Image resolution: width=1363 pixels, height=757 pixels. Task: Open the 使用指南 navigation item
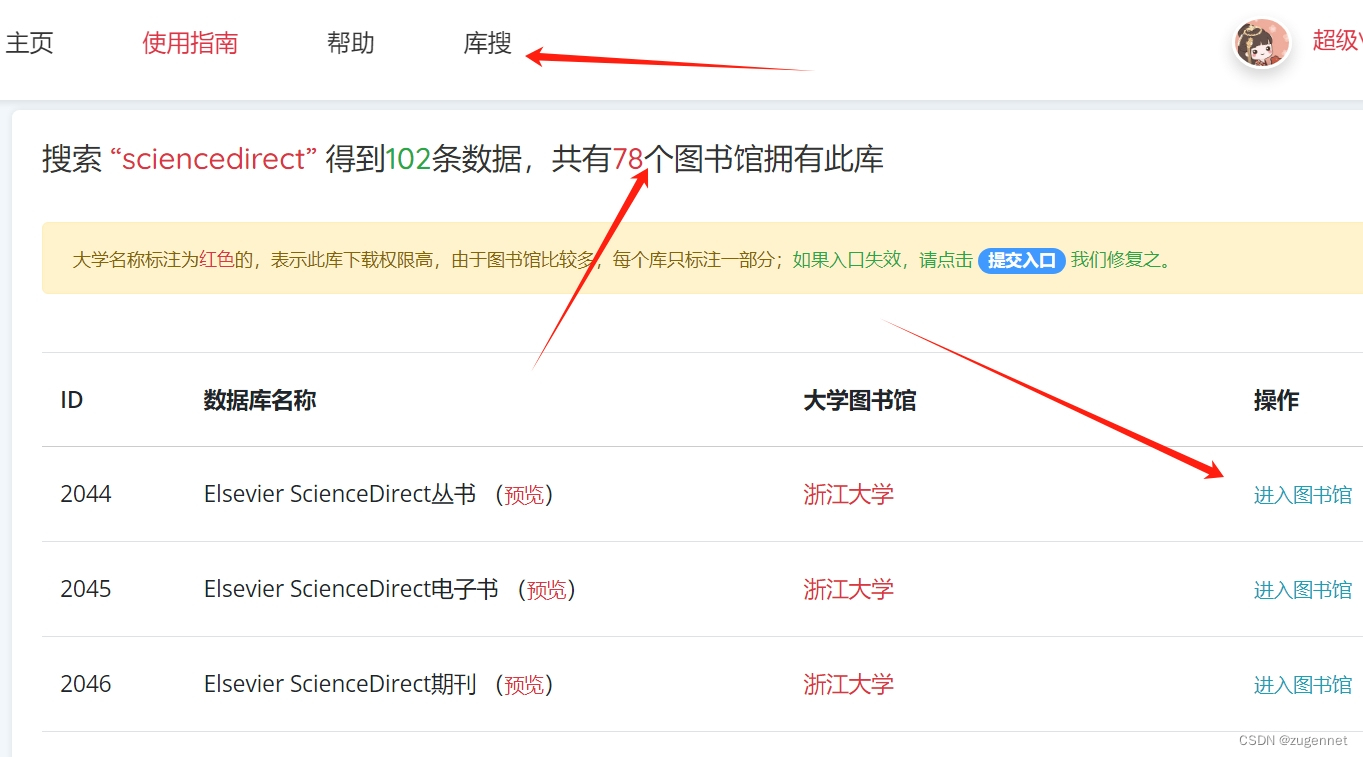pos(190,43)
